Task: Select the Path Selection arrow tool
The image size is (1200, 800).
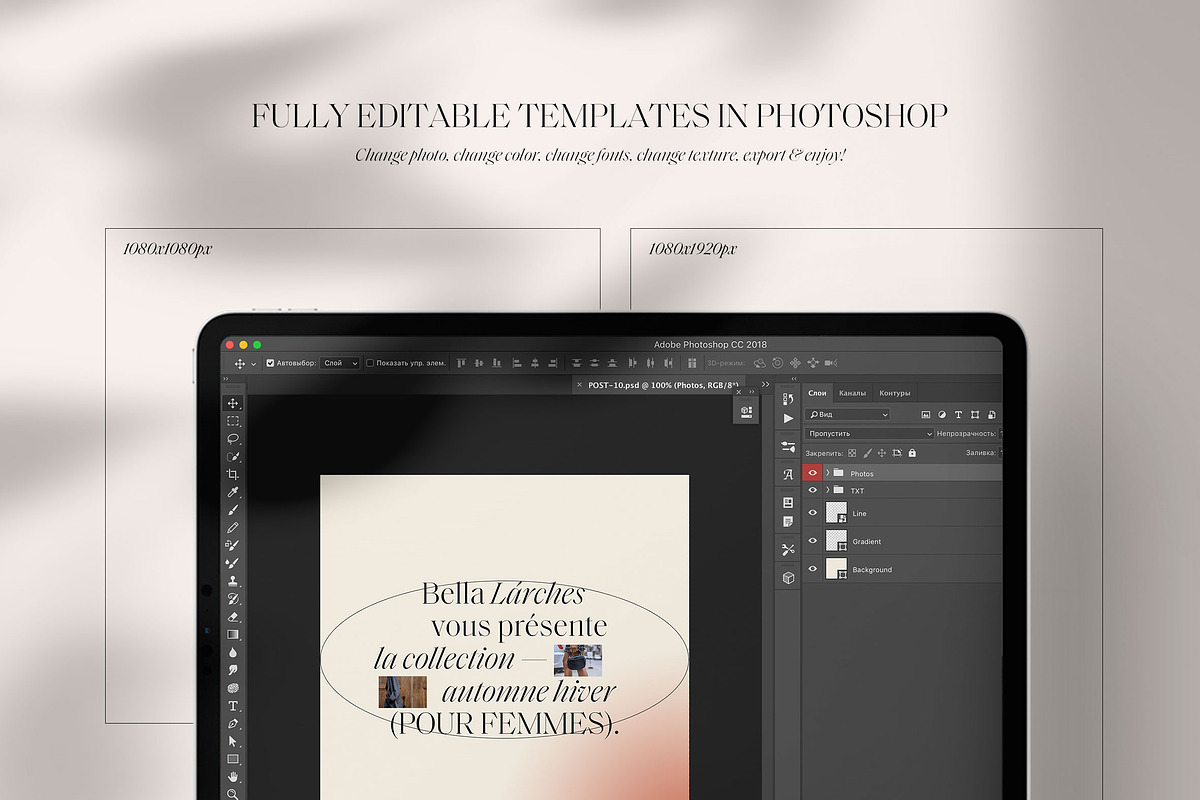Action: 233,741
